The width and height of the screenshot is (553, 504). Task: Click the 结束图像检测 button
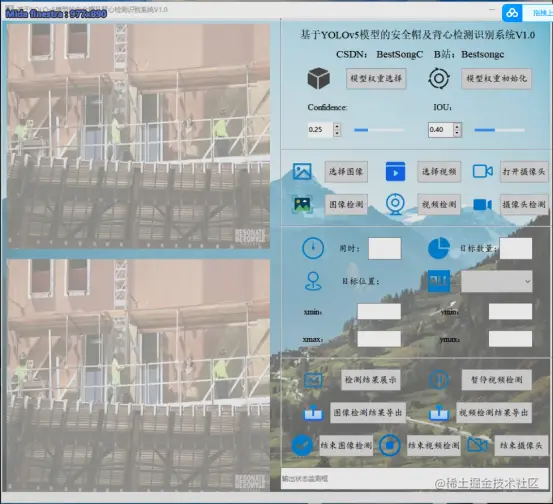click(346, 445)
